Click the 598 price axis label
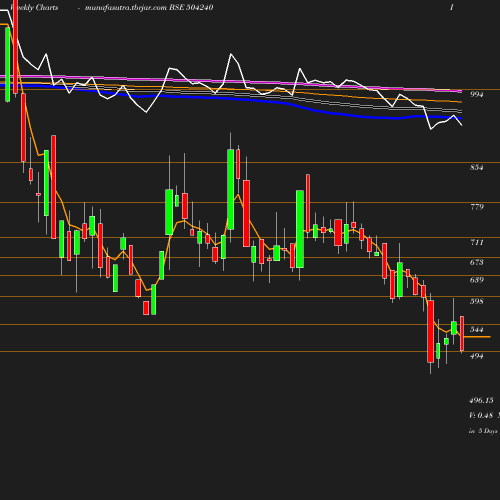This screenshot has width=500, height=500. (476, 301)
